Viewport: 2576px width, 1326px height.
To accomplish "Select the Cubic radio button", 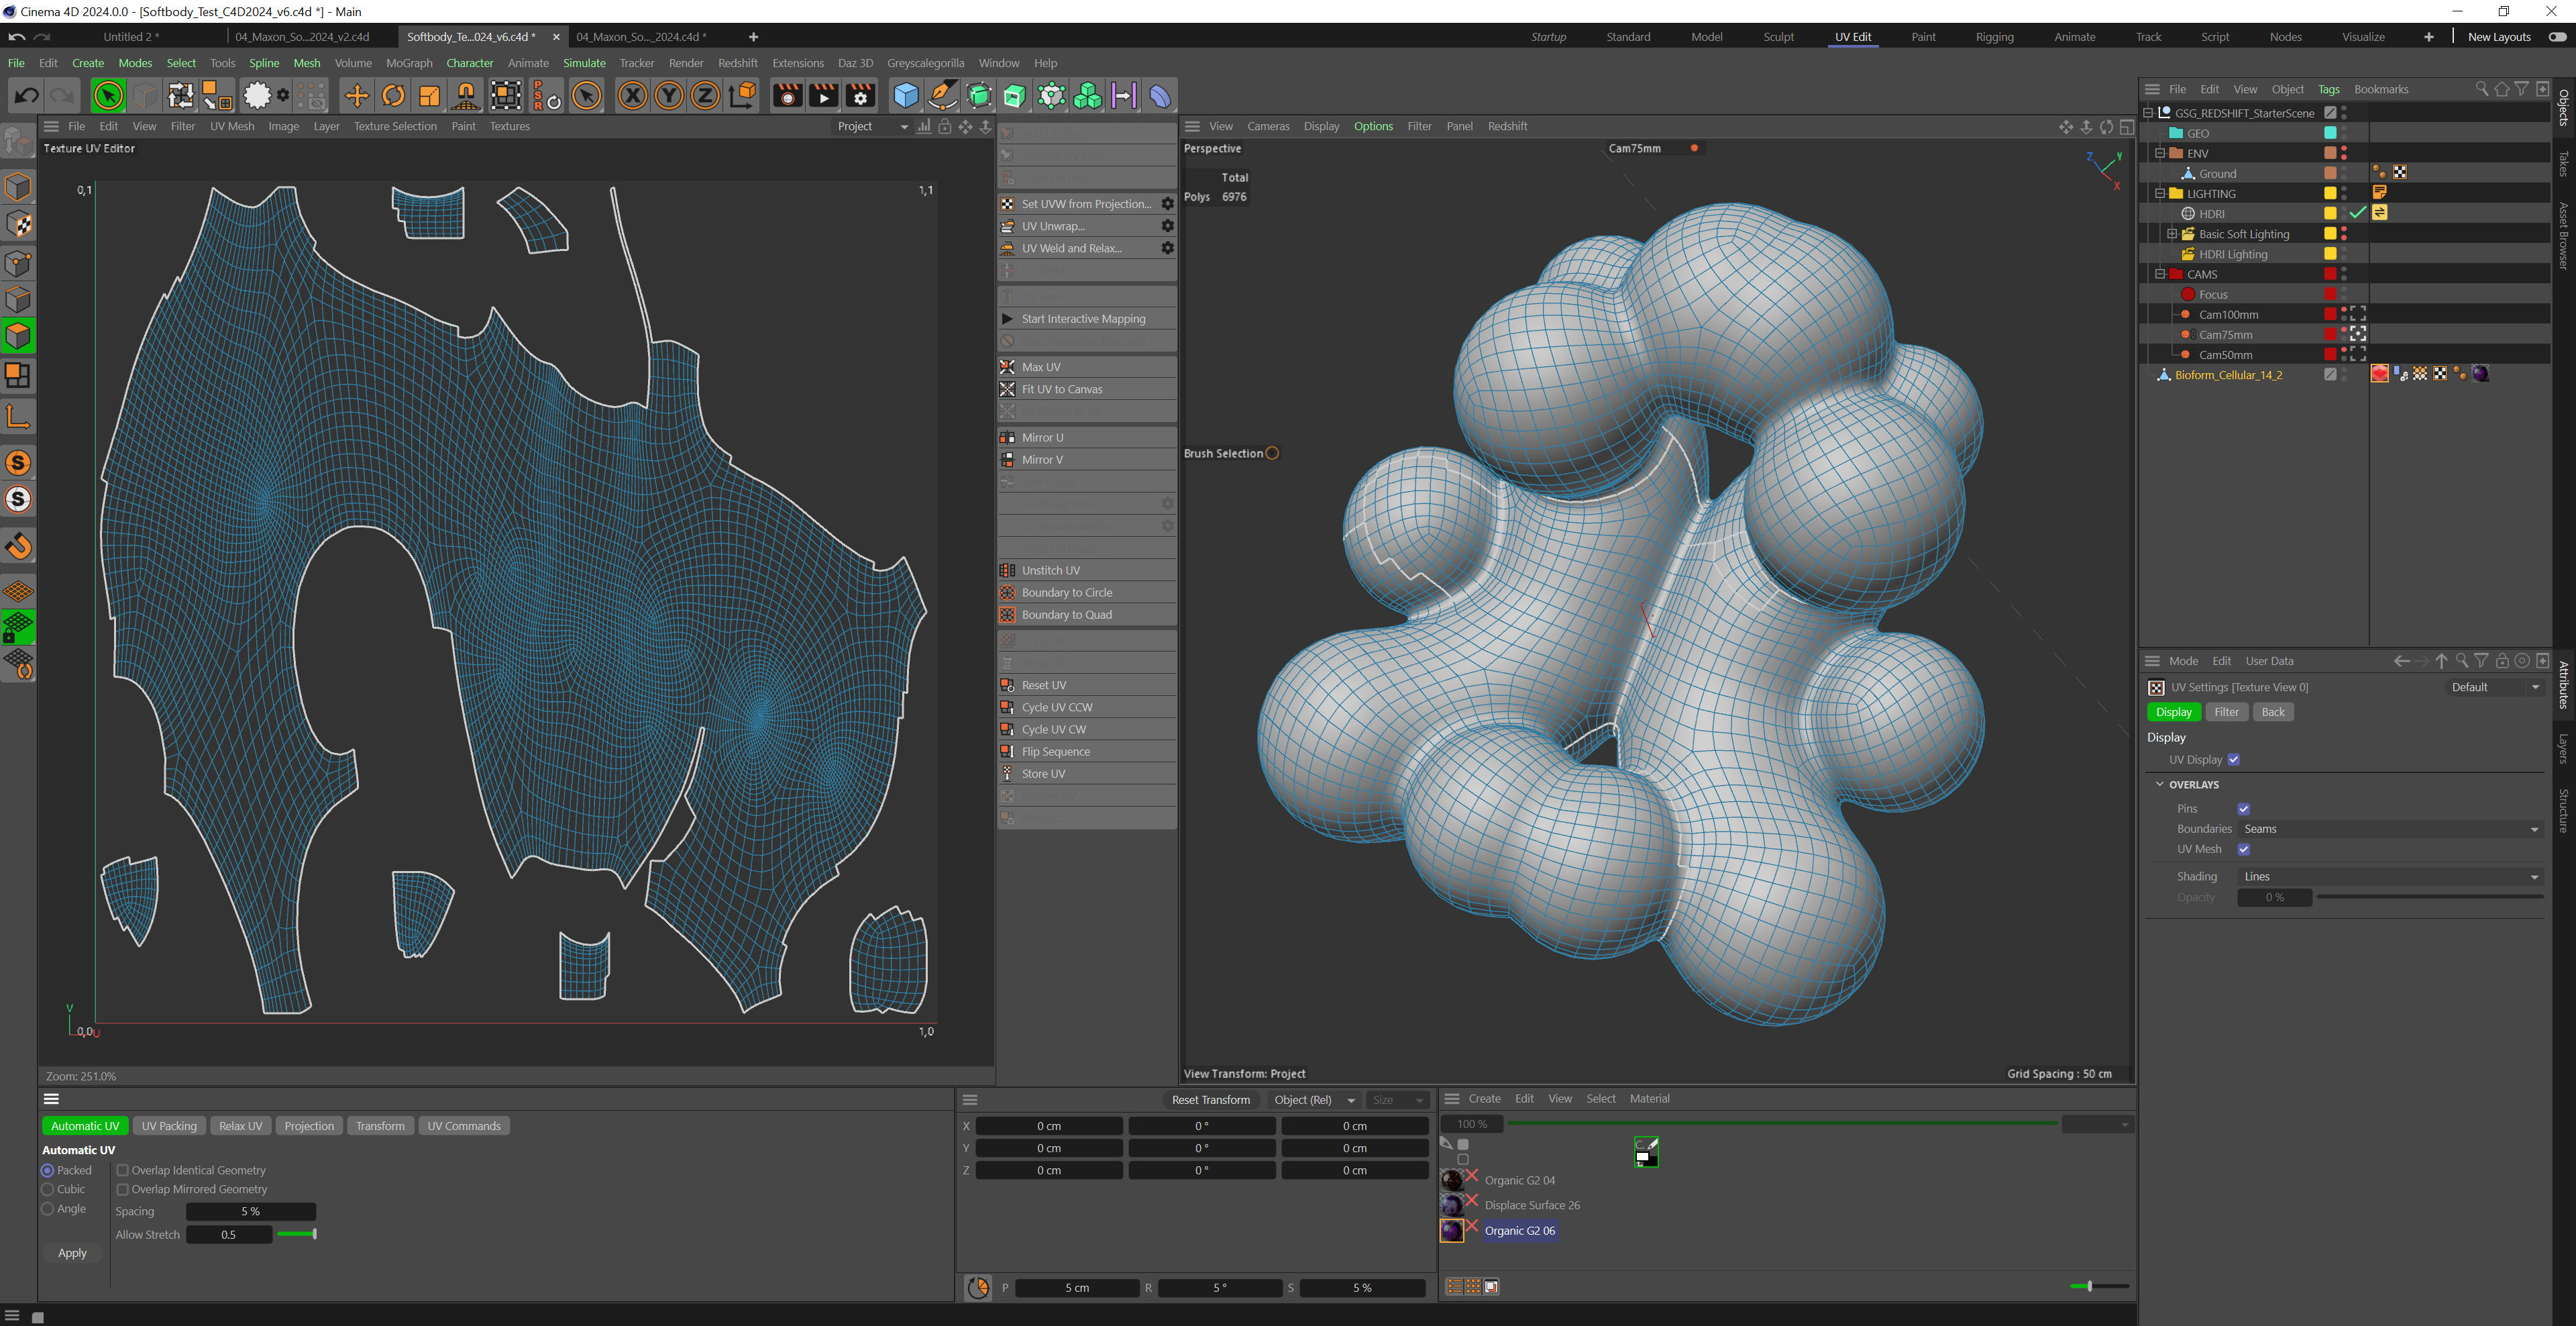I will [x=47, y=1189].
